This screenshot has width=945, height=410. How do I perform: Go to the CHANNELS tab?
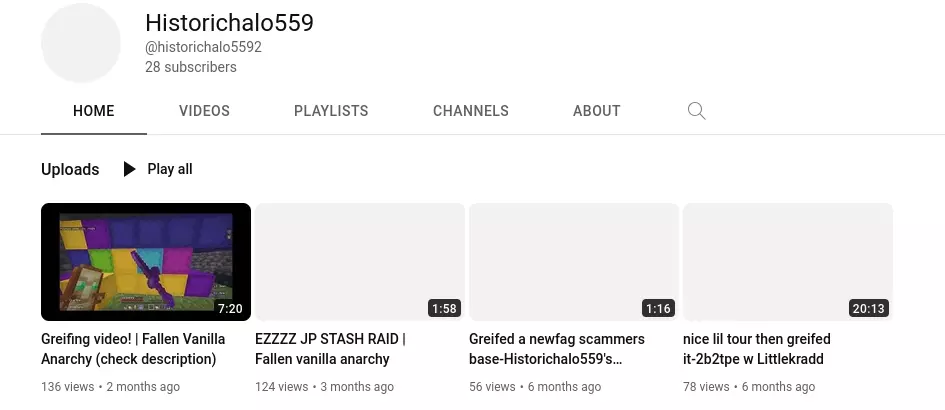point(471,111)
